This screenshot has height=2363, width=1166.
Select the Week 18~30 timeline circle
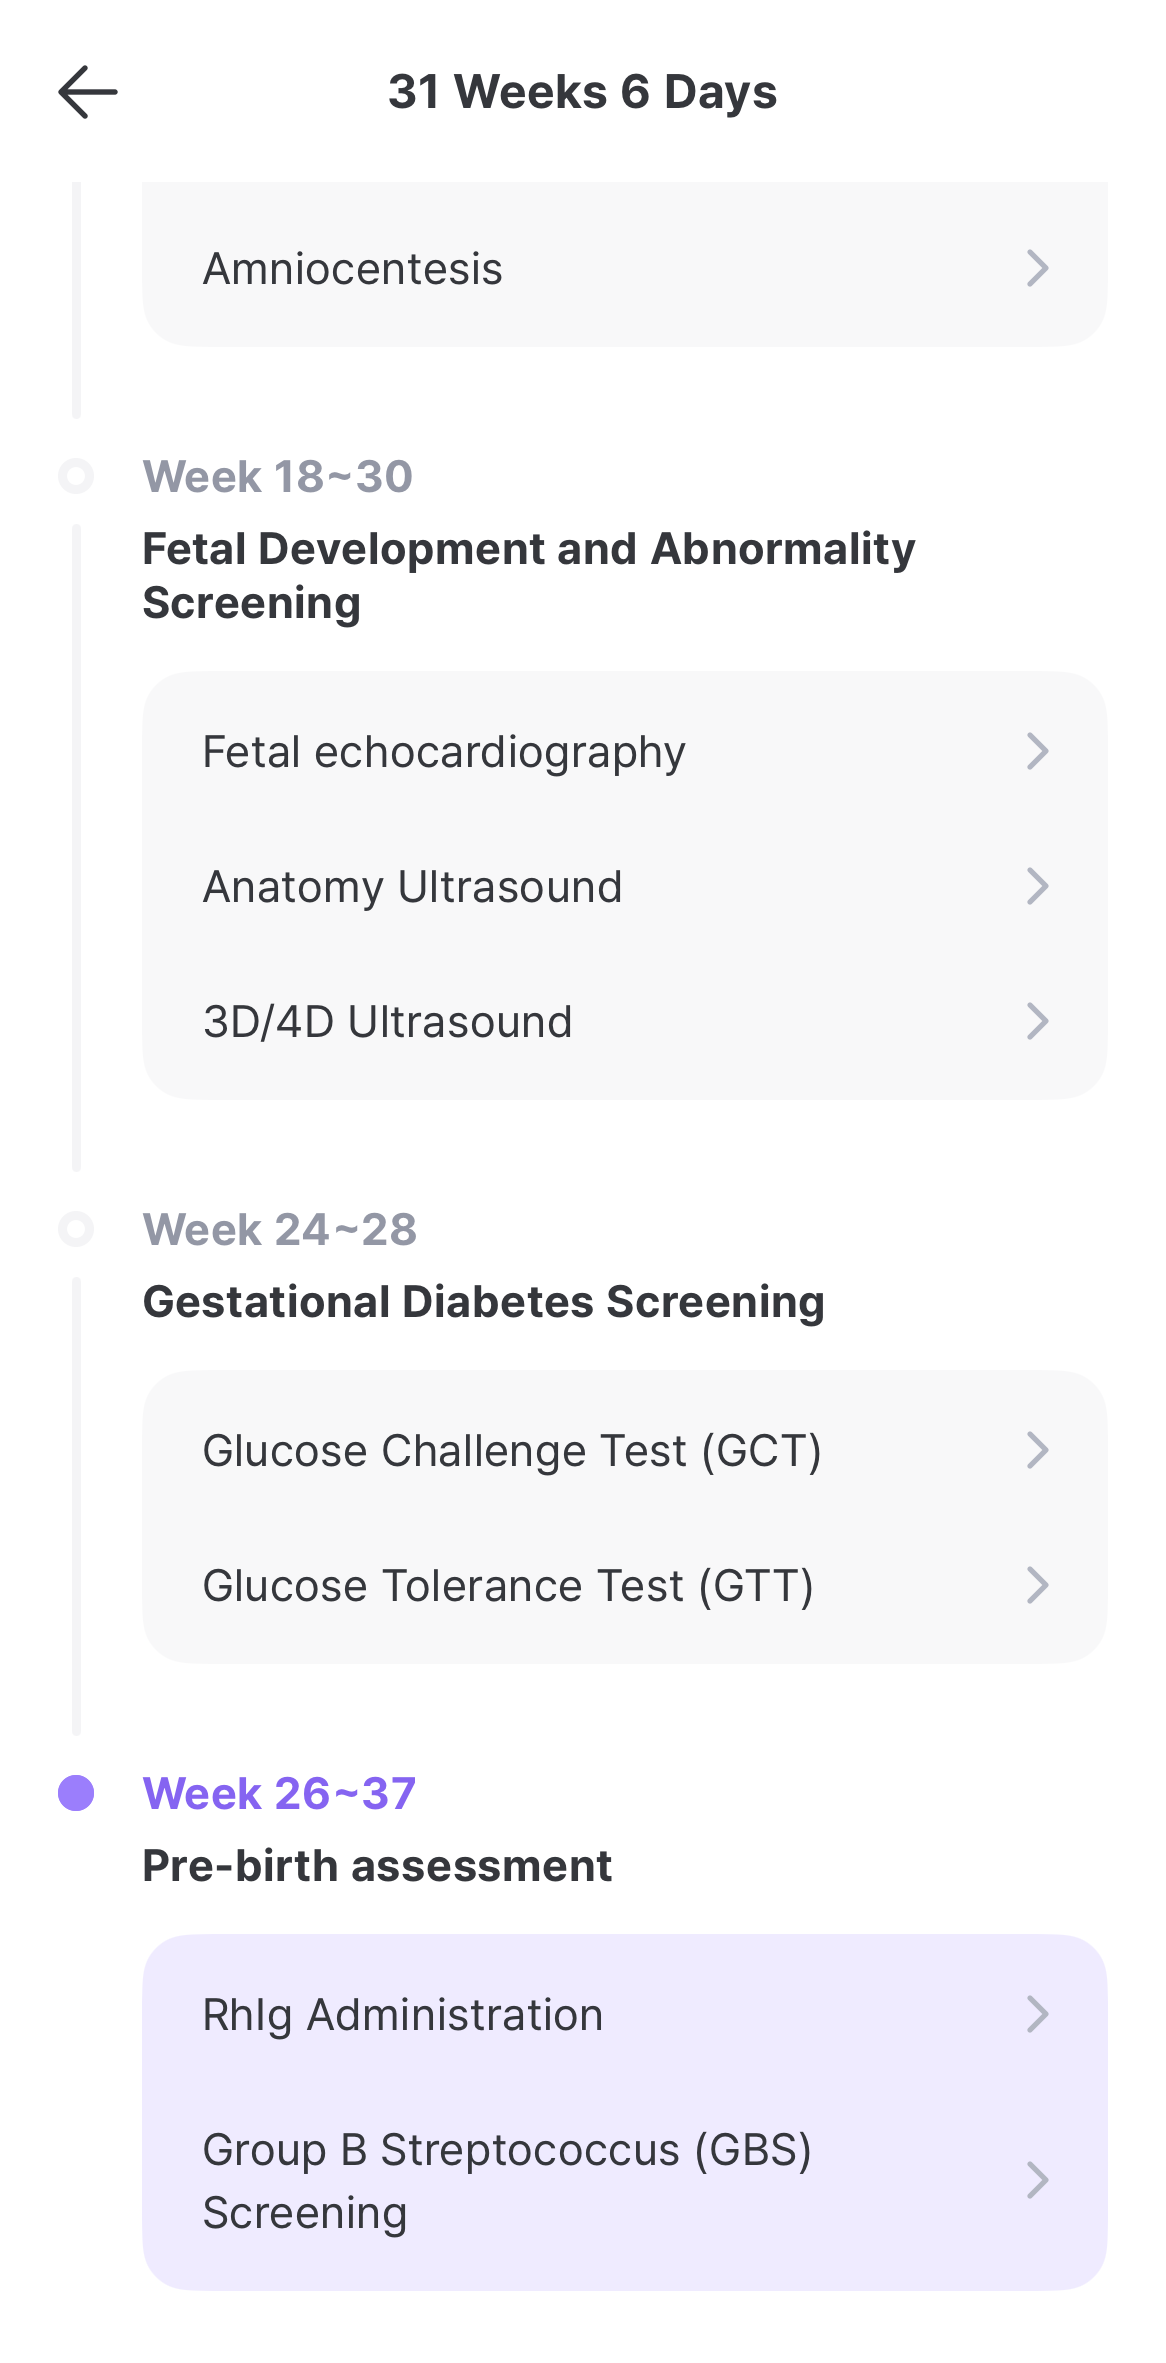click(x=76, y=476)
